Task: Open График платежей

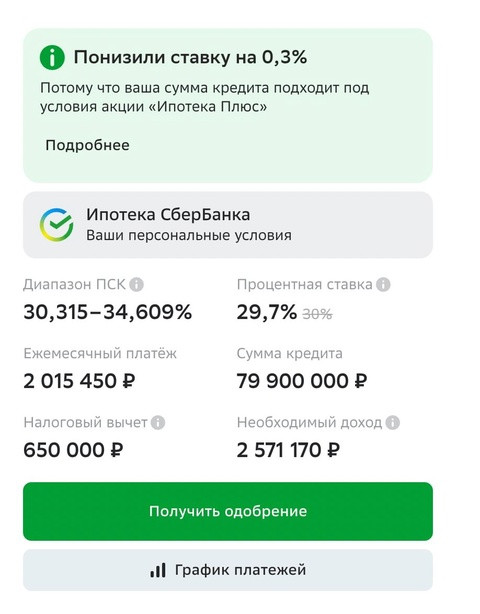Action: pyautogui.click(x=228, y=570)
